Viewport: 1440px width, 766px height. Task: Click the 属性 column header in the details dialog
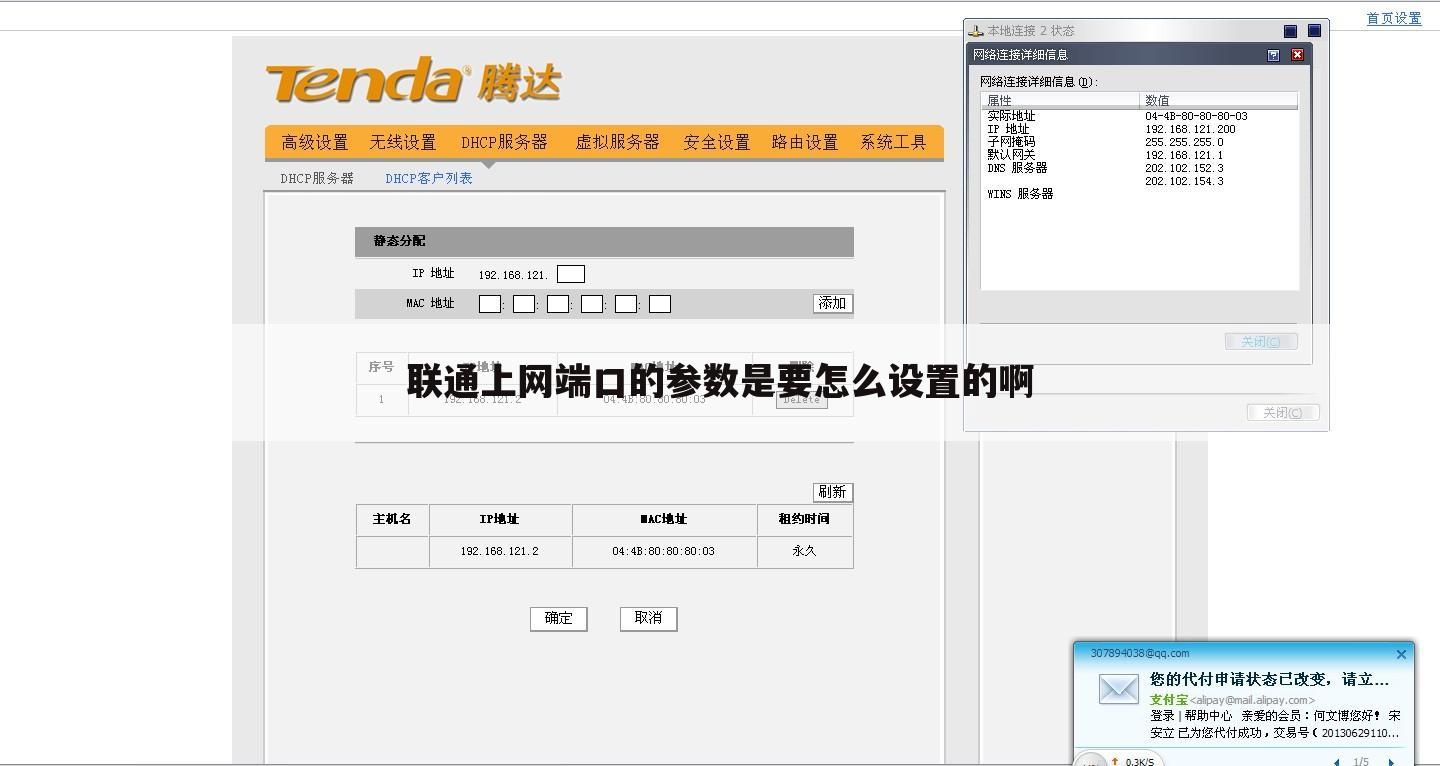click(x=1060, y=100)
